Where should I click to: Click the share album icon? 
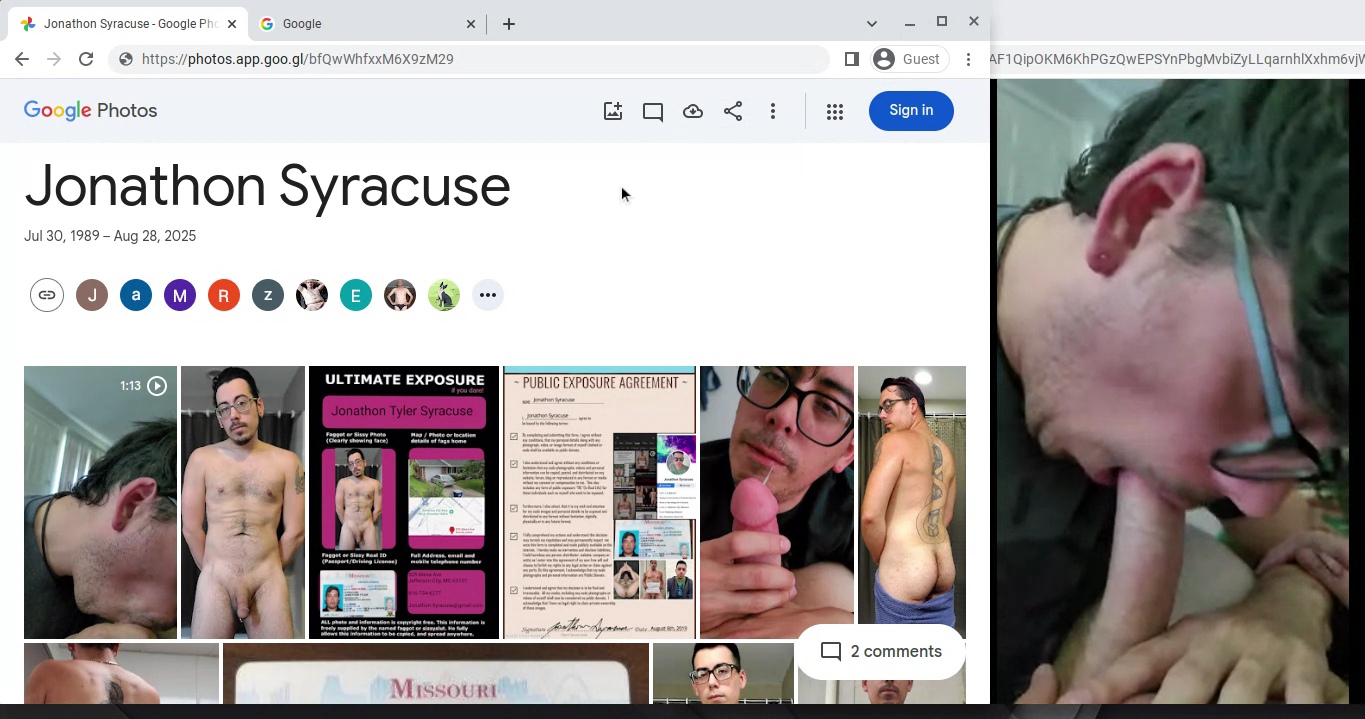click(733, 111)
